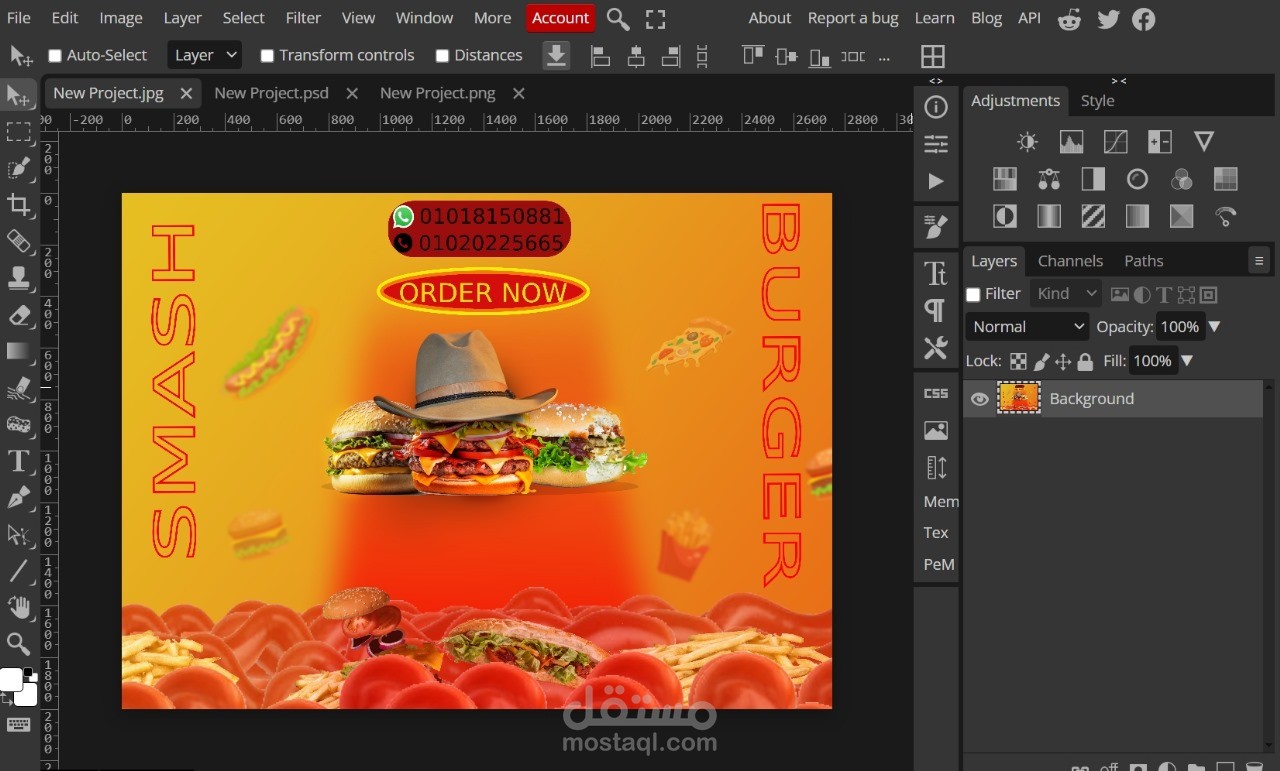Click the red Account button

coord(560,18)
